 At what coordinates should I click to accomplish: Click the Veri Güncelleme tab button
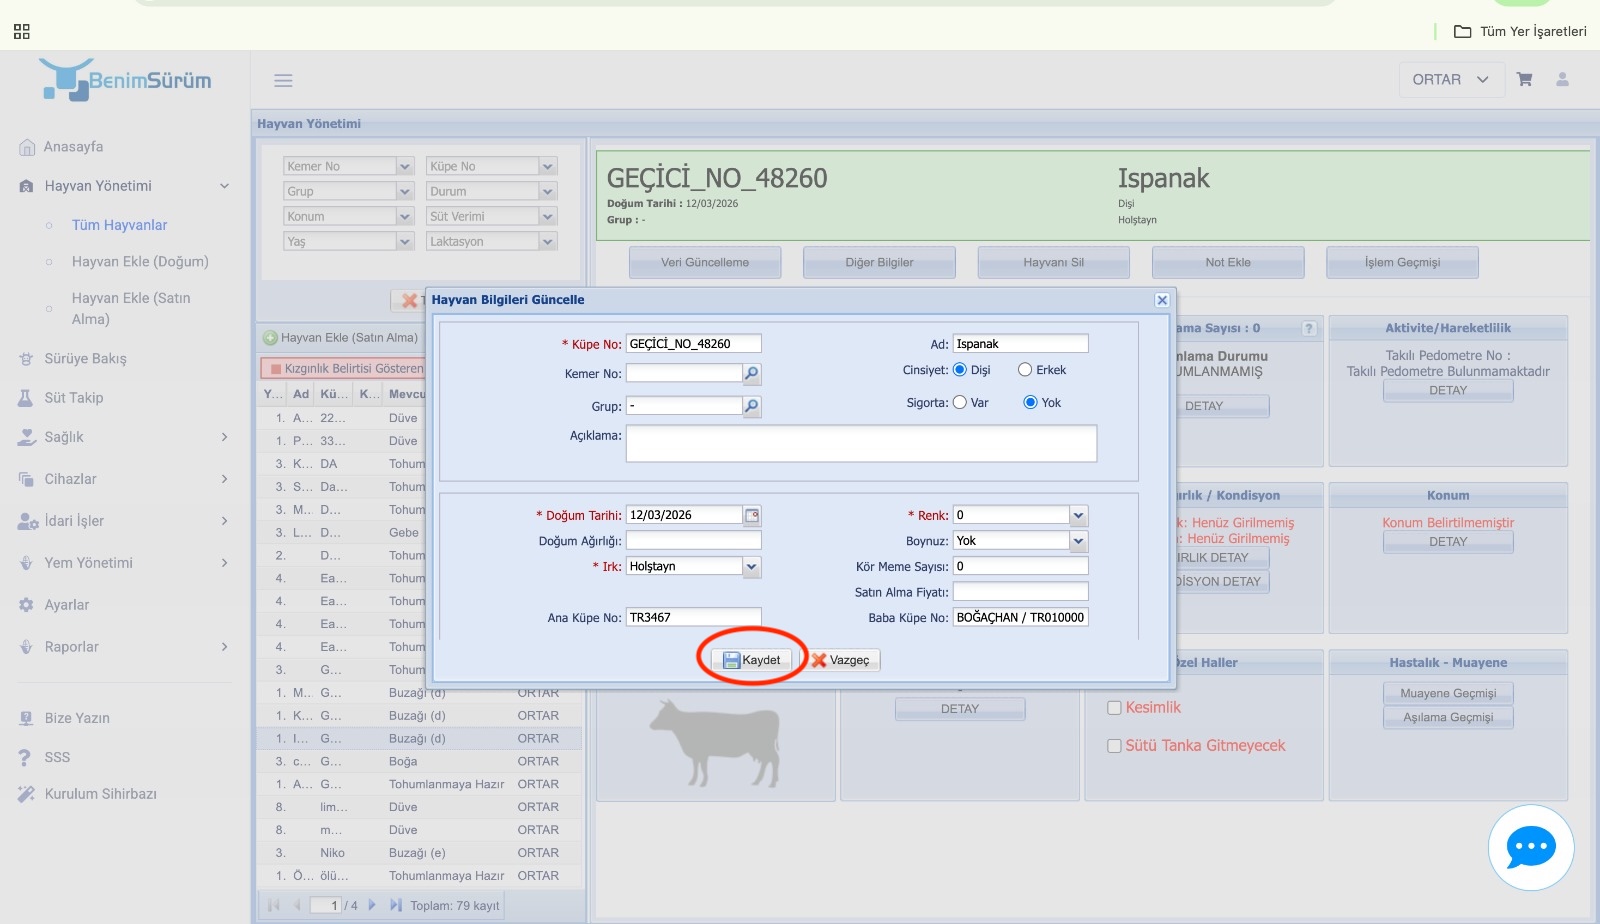click(x=705, y=262)
